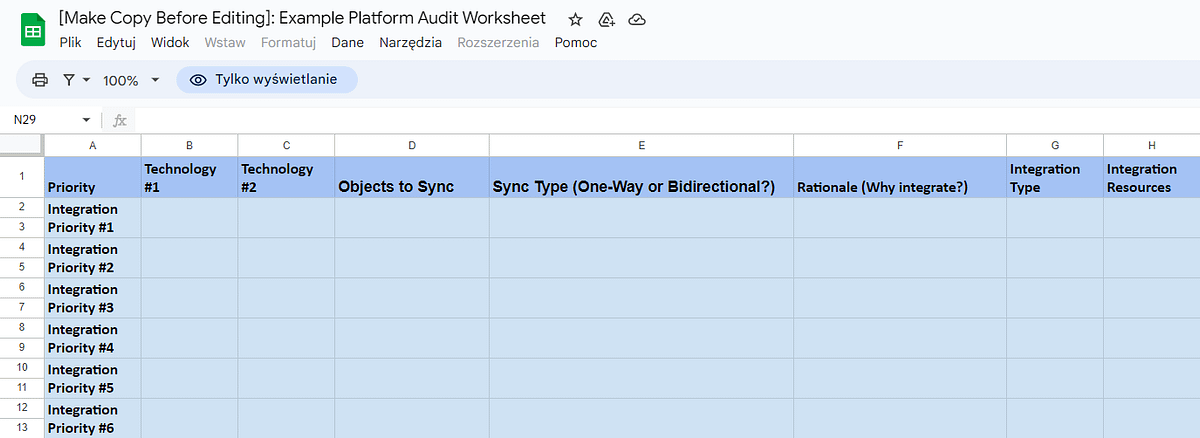Select the Integration Priority #1 cell
Screen dimensions: 1200x438
pos(92,218)
